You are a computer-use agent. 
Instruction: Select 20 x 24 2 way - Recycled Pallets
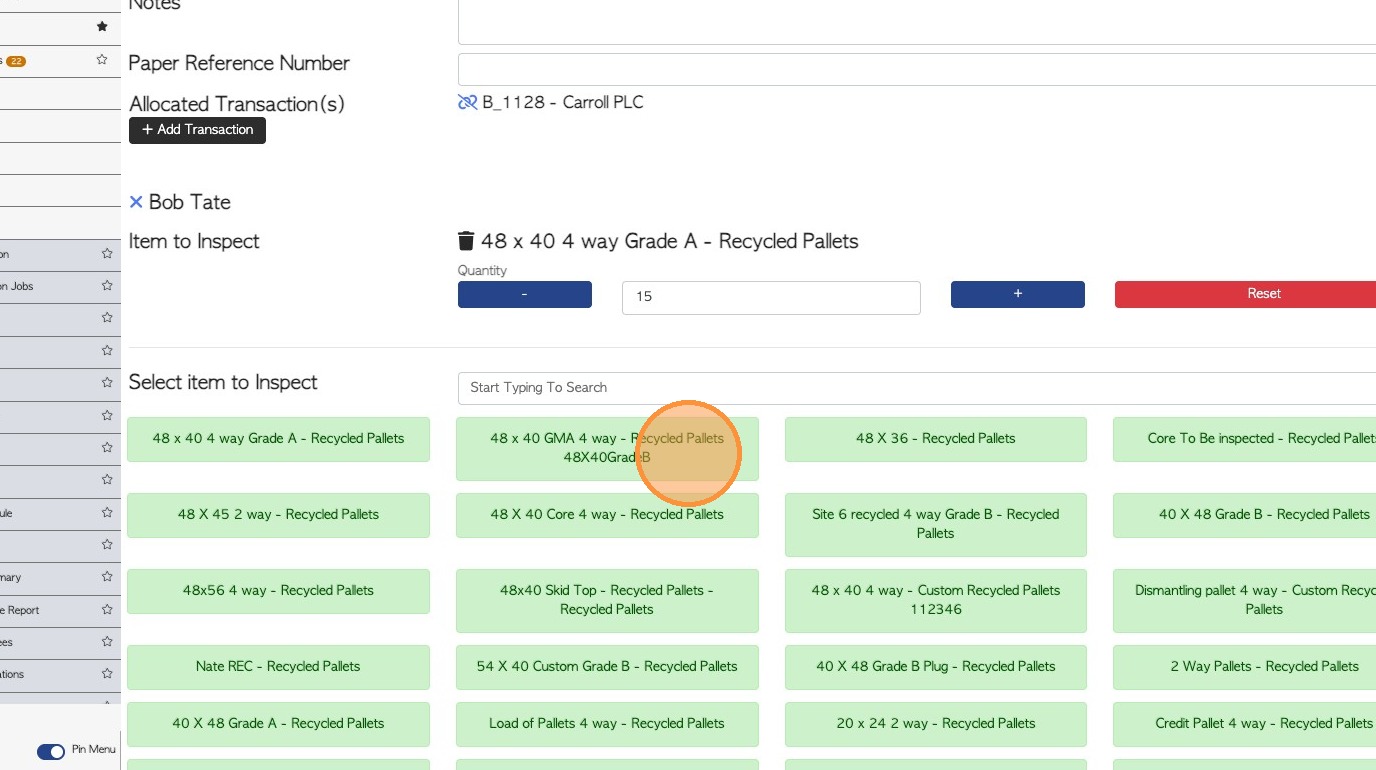936,724
